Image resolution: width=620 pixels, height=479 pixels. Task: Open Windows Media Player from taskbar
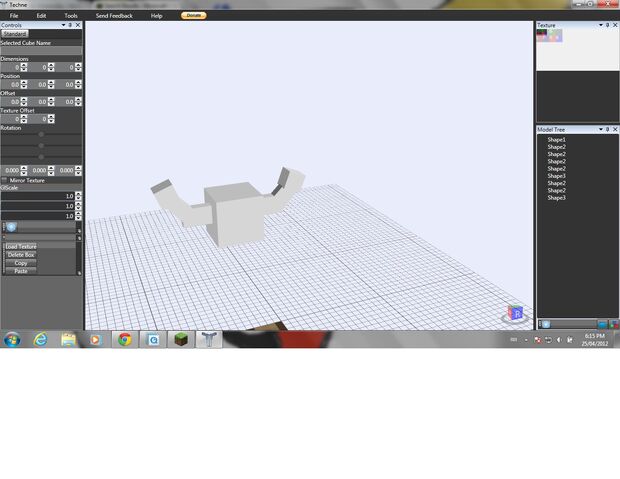(95, 340)
